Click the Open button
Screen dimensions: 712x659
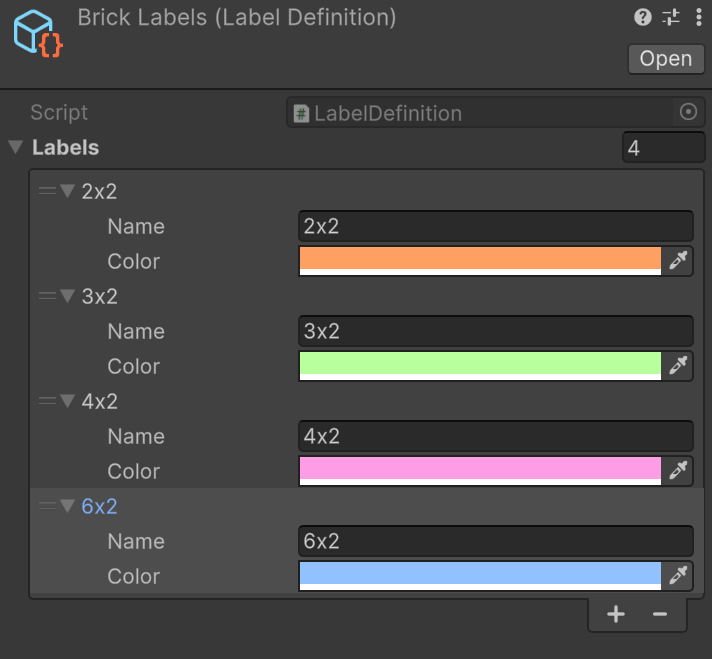pos(665,59)
